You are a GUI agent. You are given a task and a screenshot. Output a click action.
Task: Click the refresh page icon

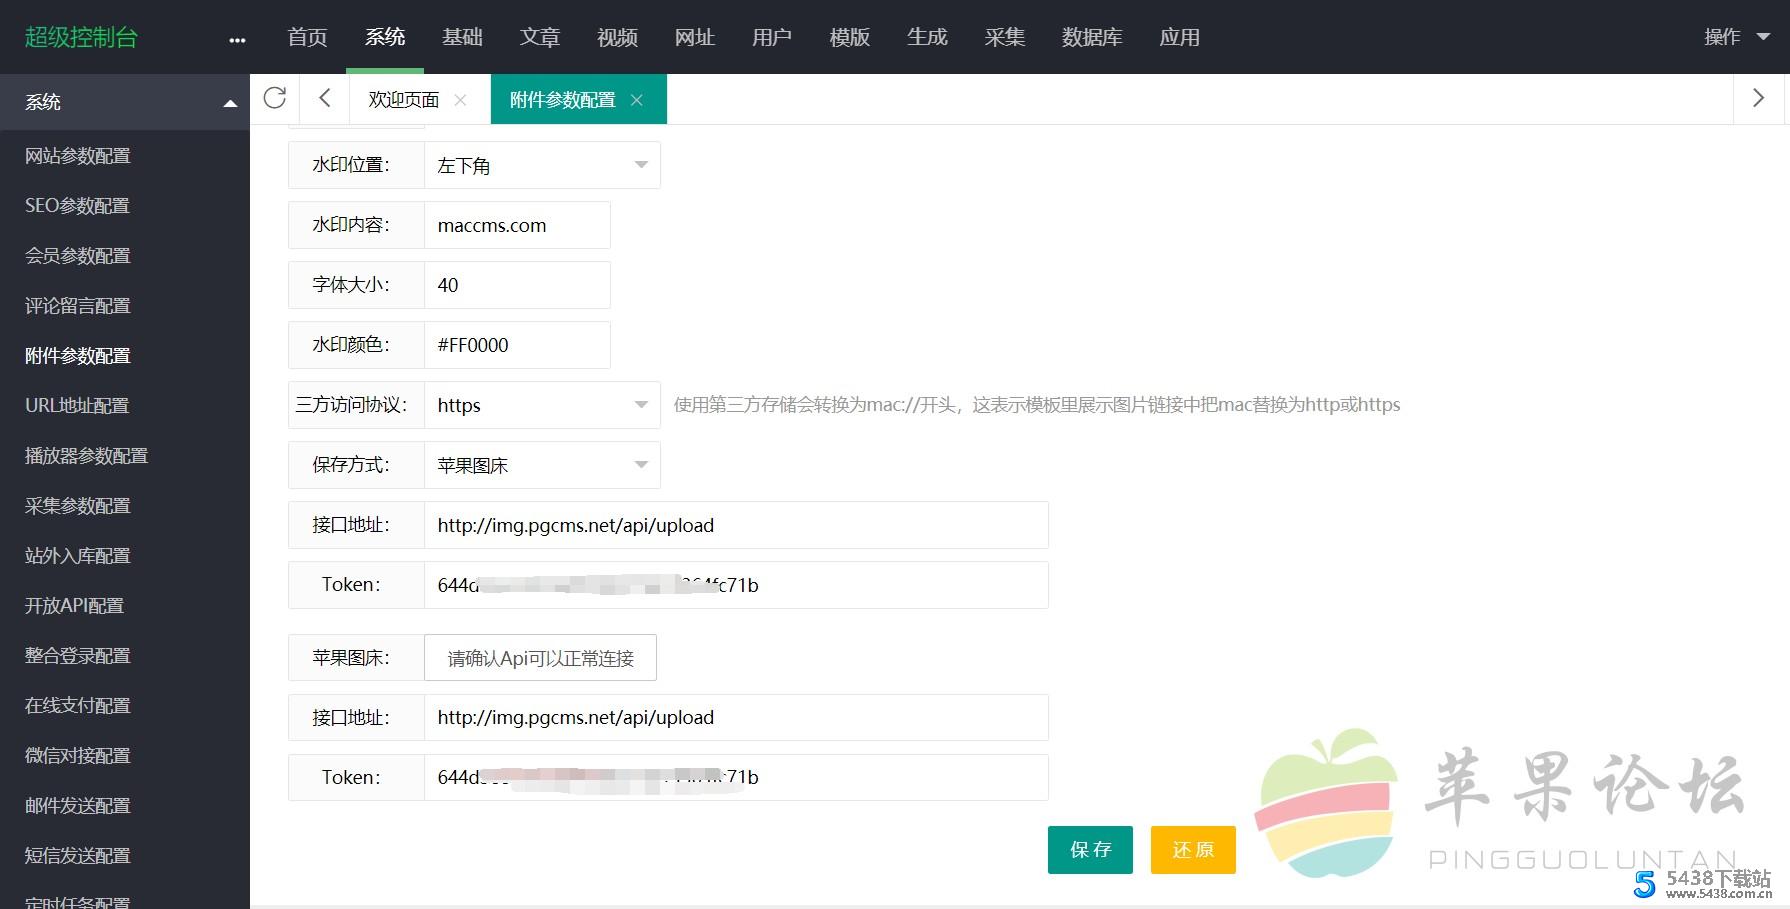[x=275, y=98]
